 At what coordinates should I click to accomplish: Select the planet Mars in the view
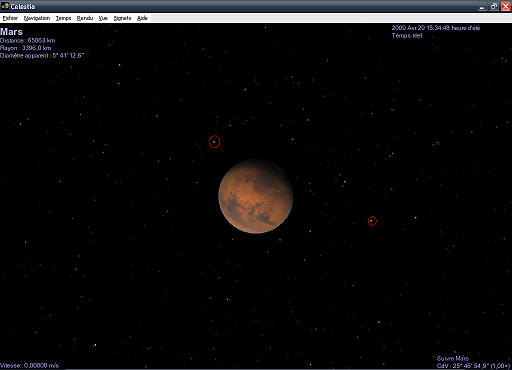(x=256, y=196)
